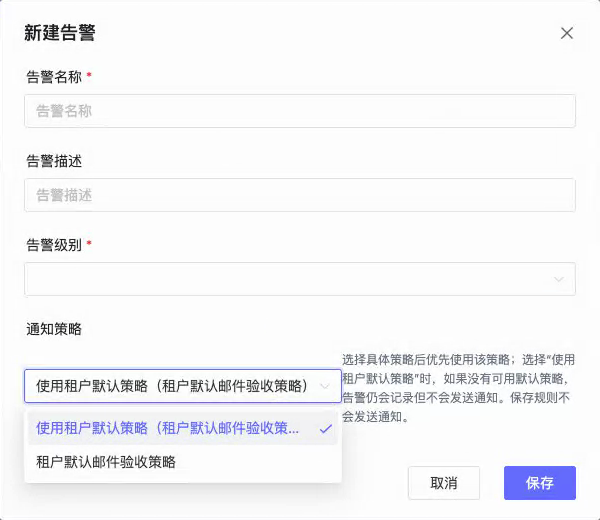Click the 新建告警 dialog title
Viewport: 600px width, 520px height.
[60, 33]
